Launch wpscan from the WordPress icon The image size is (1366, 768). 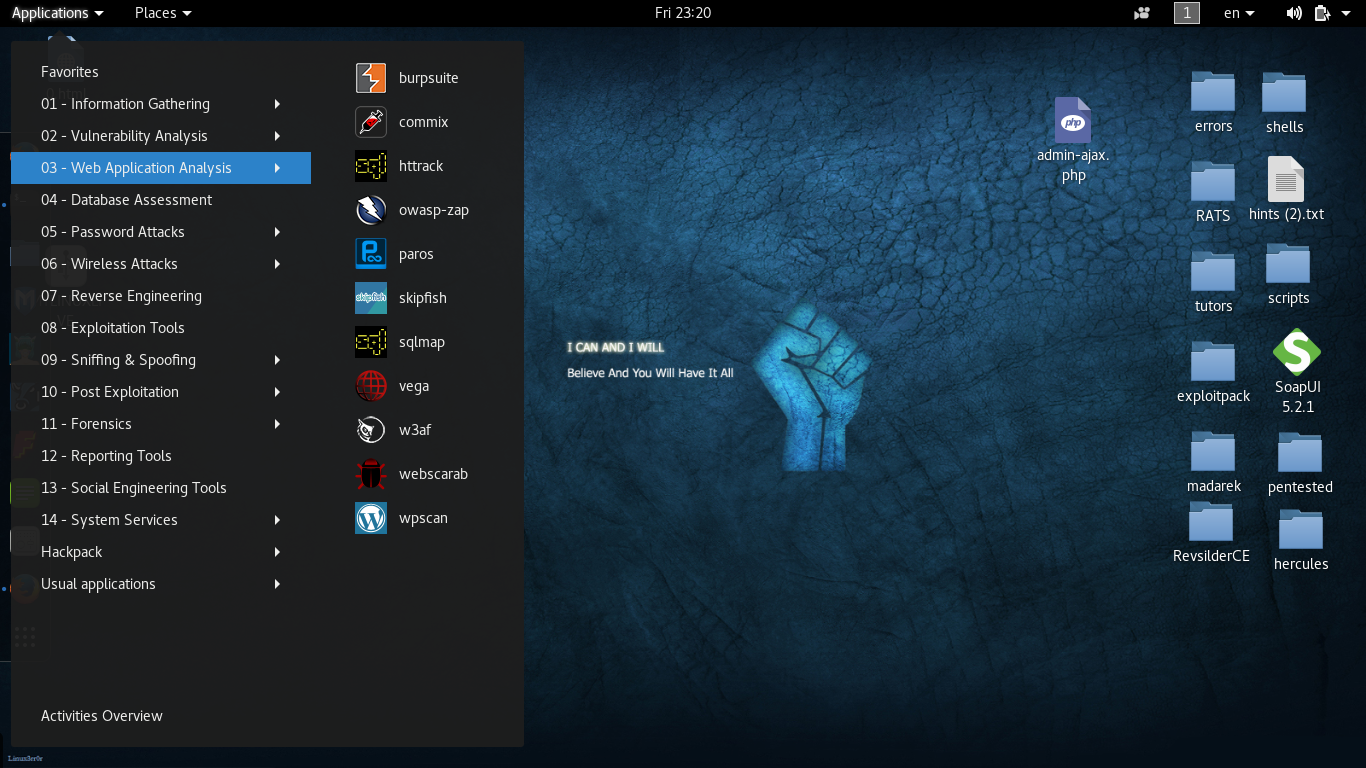(371, 518)
